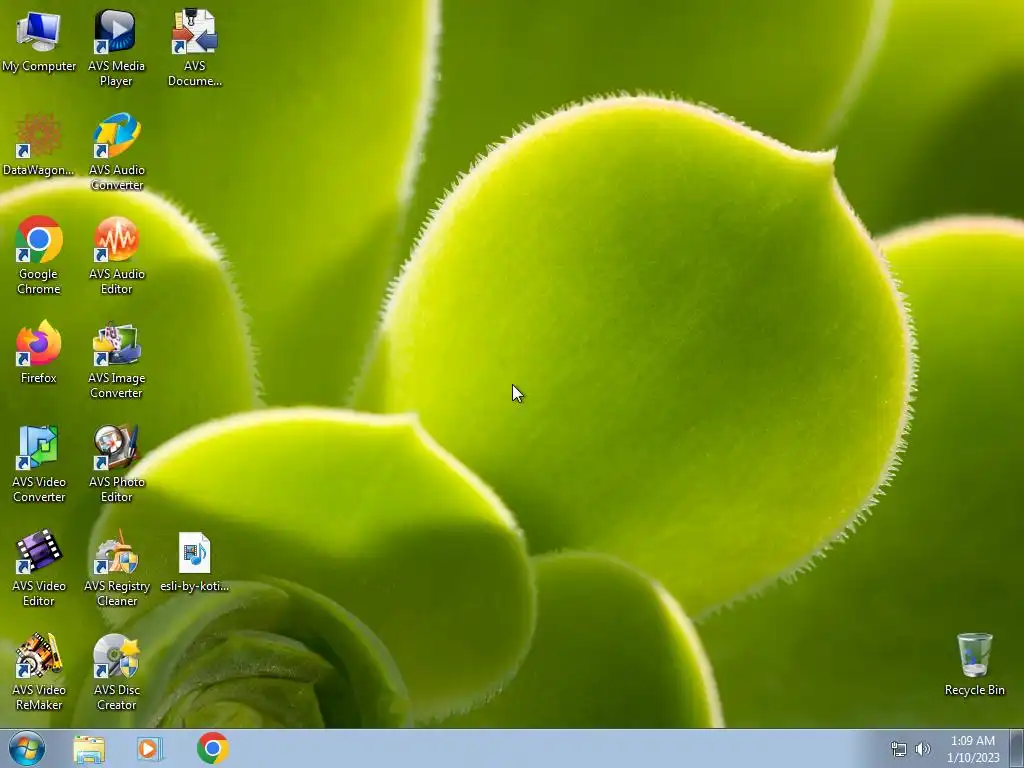Select the esli-by-koti media file
The width and height of the screenshot is (1024, 768).
tap(195, 562)
